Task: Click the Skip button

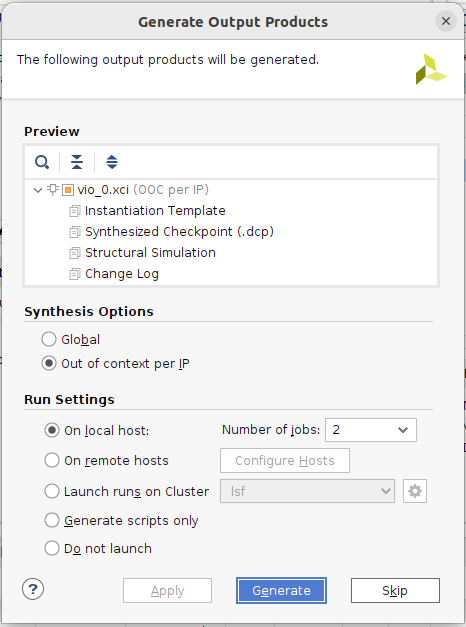Action: 395,591
